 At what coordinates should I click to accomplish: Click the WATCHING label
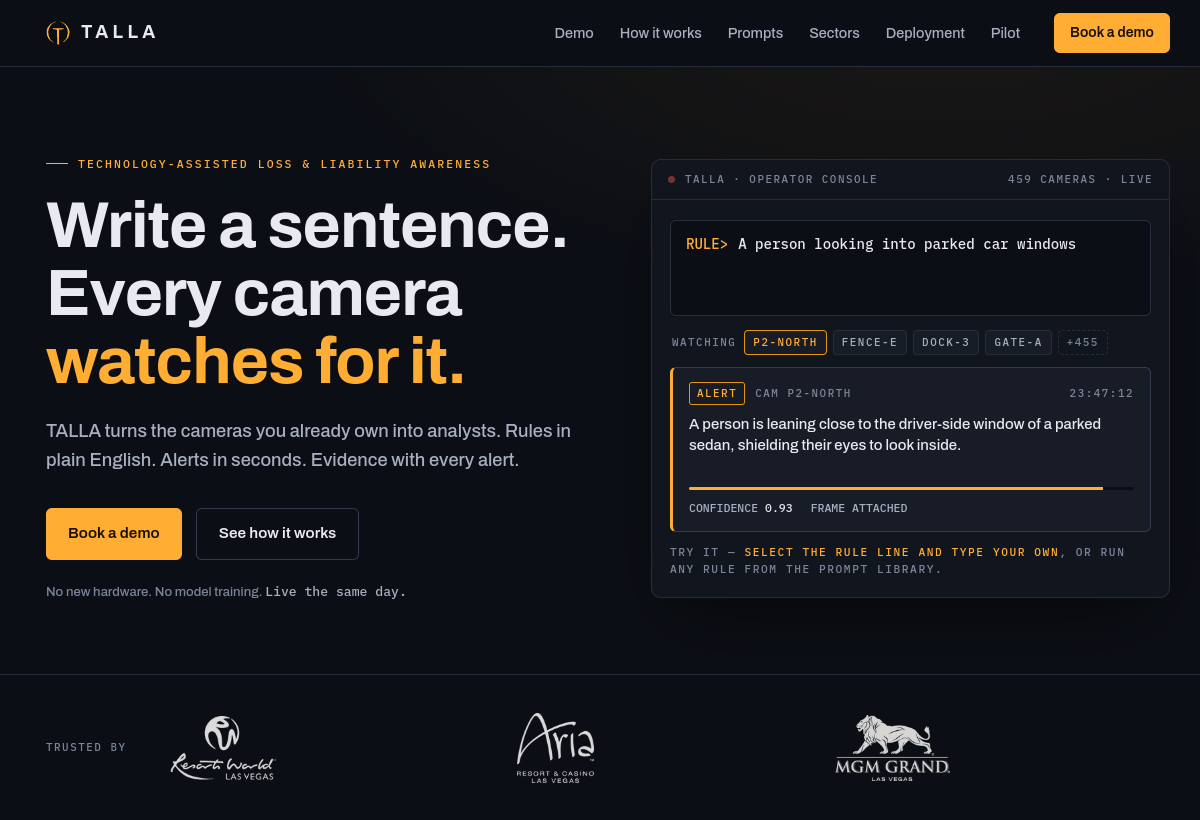click(704, 343)
